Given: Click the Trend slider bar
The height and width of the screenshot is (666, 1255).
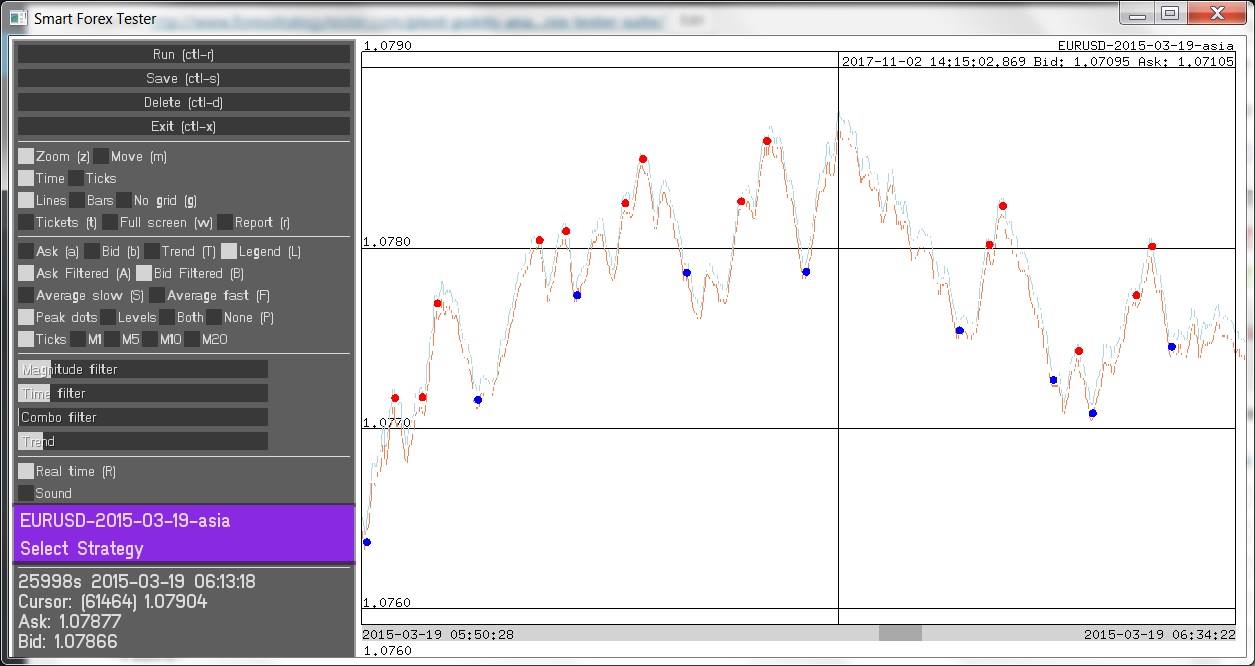Looking at the screenshot, I should (143, 441).
